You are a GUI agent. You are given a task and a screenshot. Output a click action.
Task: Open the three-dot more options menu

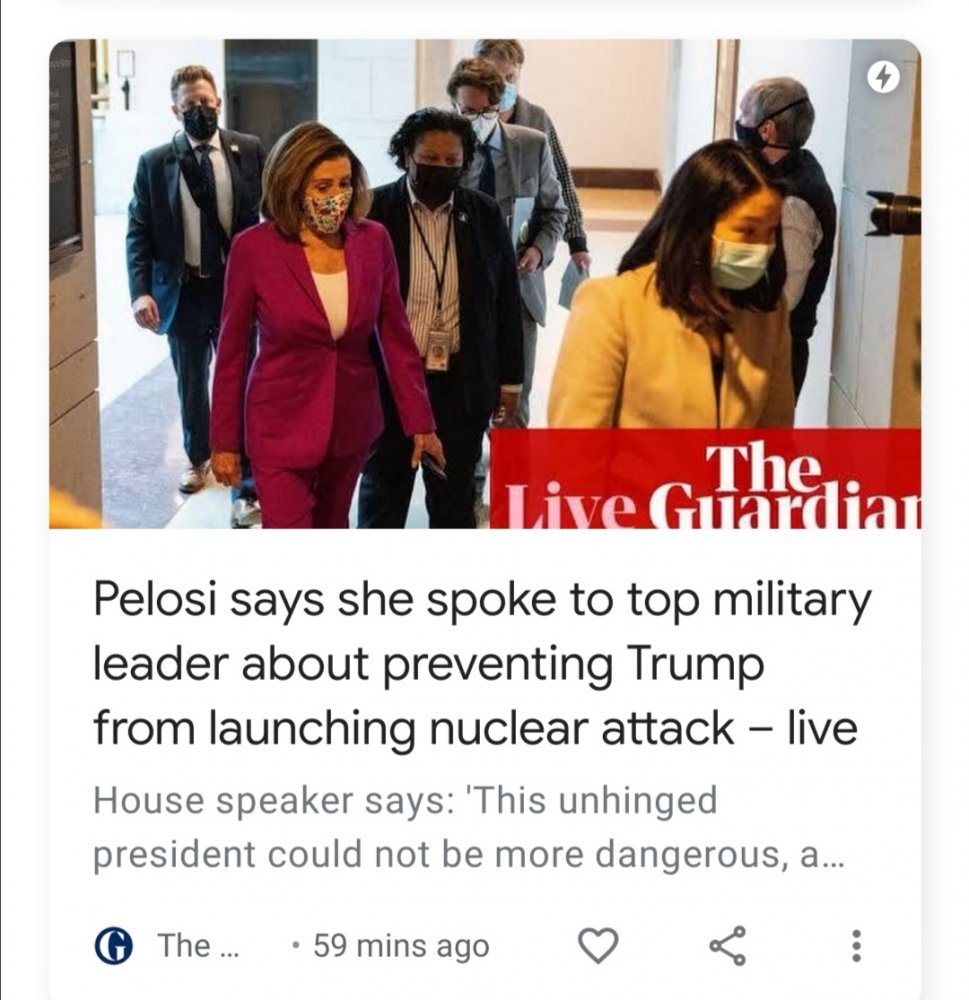(857, 945)
